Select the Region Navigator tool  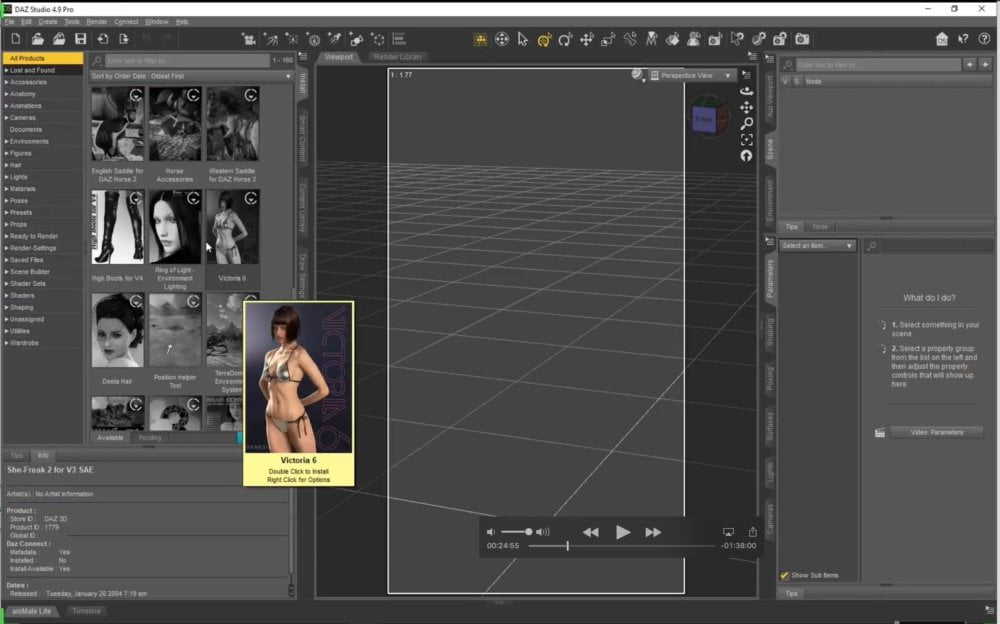pyautogui.click(x=694, y=40)
